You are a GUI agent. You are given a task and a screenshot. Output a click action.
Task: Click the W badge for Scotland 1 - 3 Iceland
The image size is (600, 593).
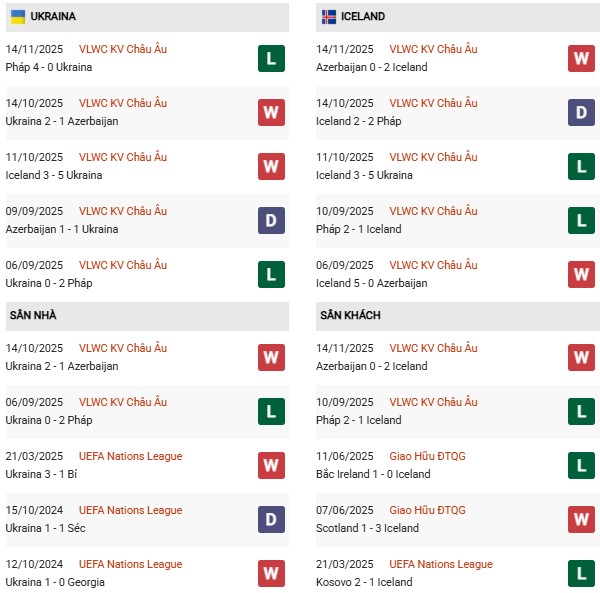tap(582, 519)
